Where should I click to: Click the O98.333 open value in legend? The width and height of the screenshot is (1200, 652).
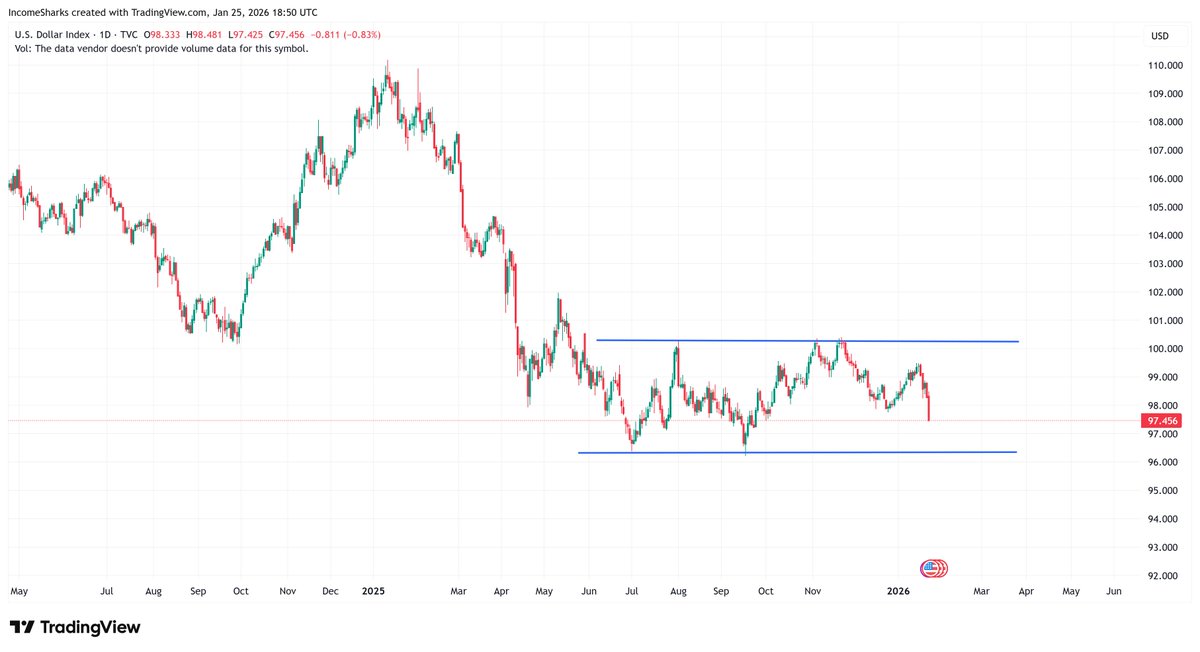pos(160,33)
